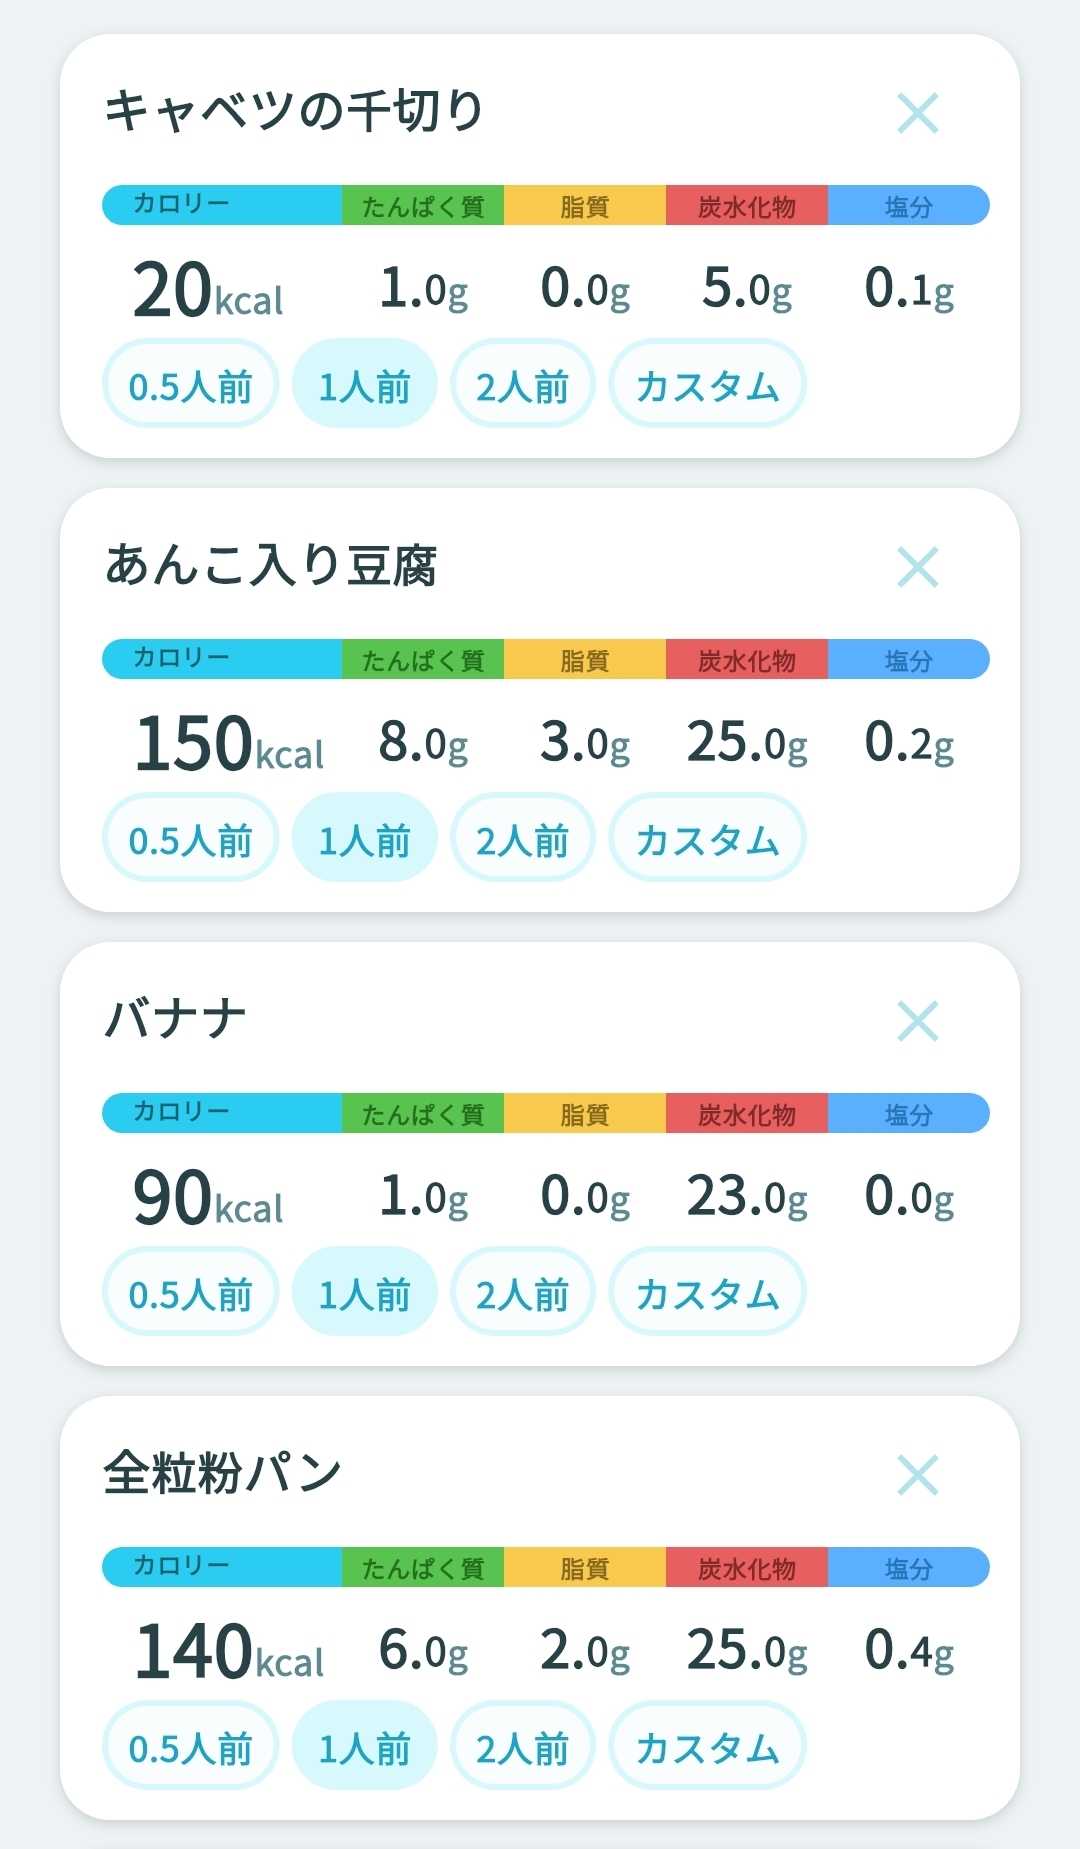Viewport: 1080px width, 1849px height.
Task: Select 0.5人前 for バナナ
Action: [x=190, y=1292]
